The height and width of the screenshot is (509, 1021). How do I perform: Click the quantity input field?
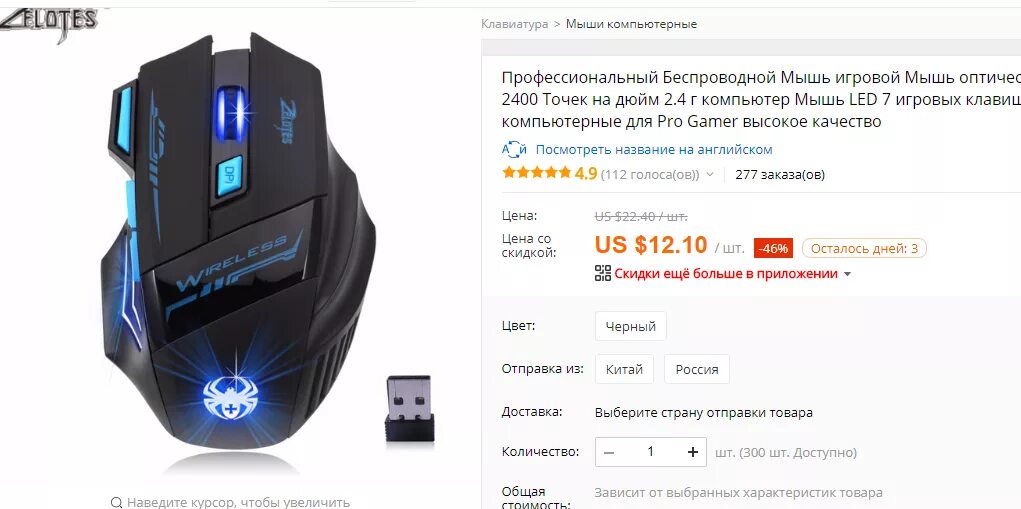(x=650, y=452)
